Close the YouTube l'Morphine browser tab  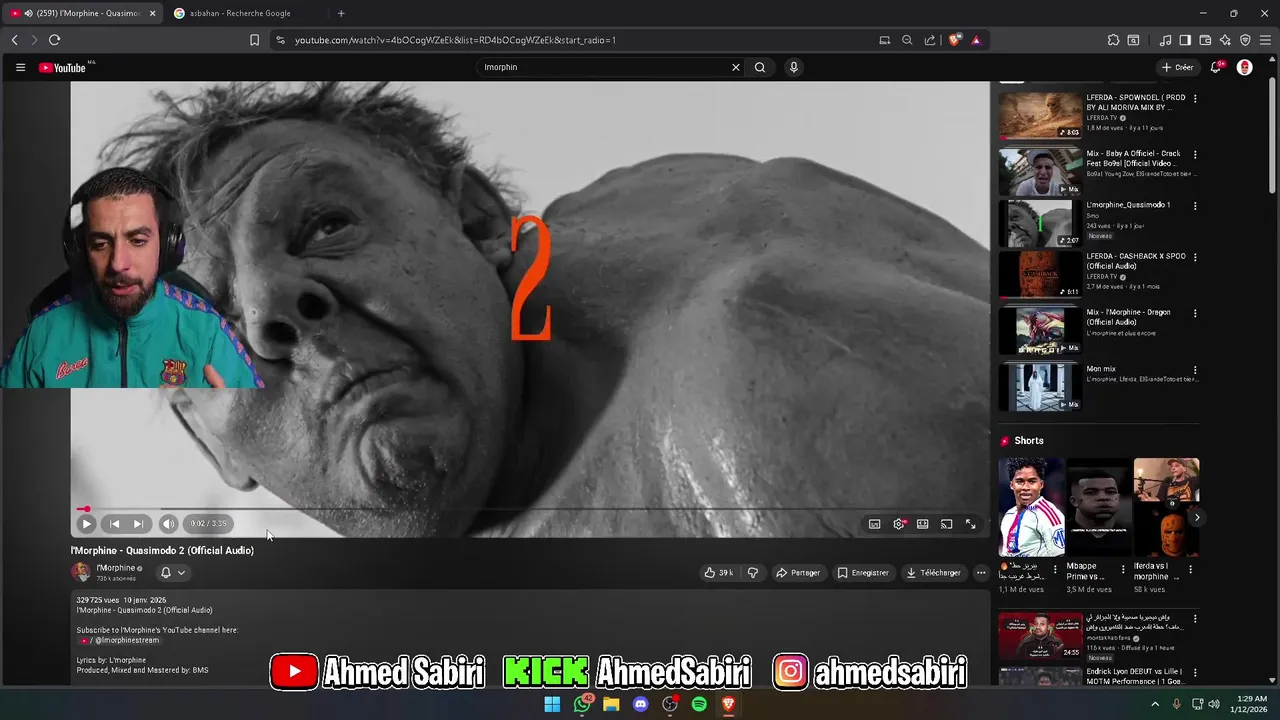click(153, 13)
